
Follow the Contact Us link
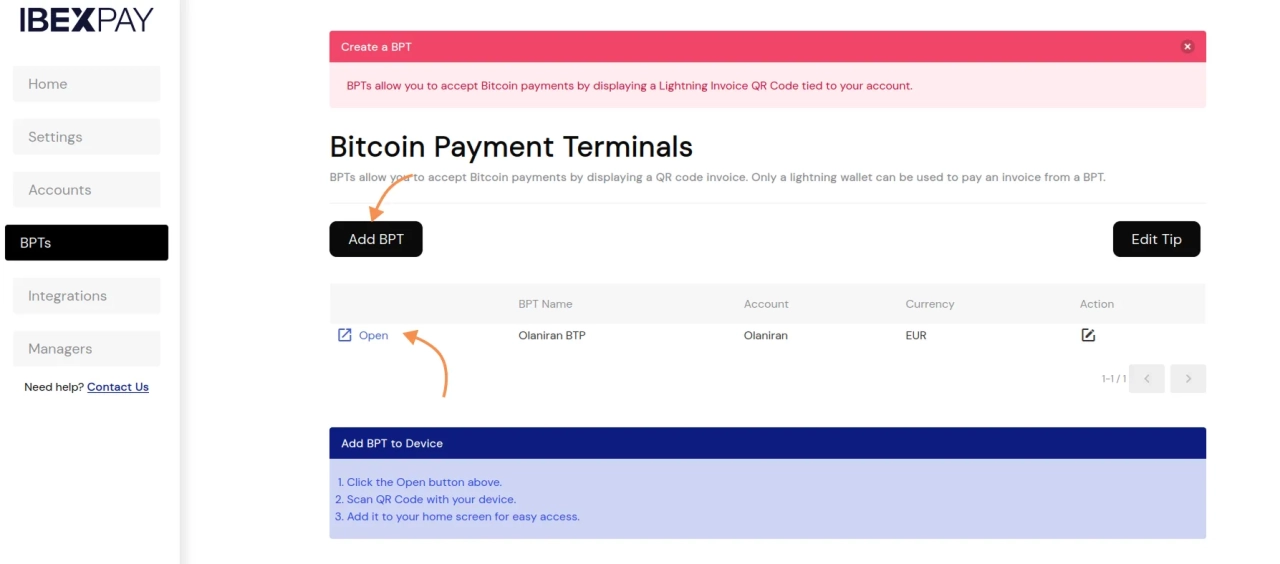(118, 387)
